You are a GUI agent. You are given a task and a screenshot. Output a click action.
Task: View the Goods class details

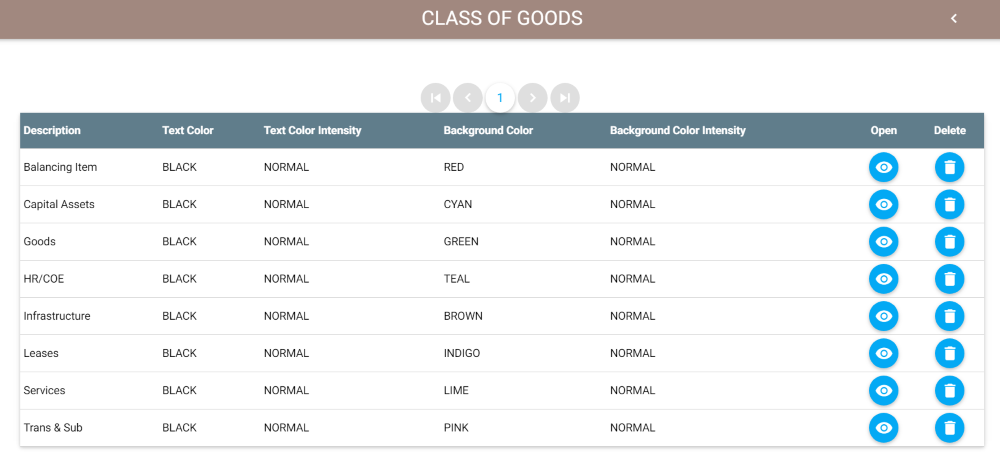pos(883,241)
